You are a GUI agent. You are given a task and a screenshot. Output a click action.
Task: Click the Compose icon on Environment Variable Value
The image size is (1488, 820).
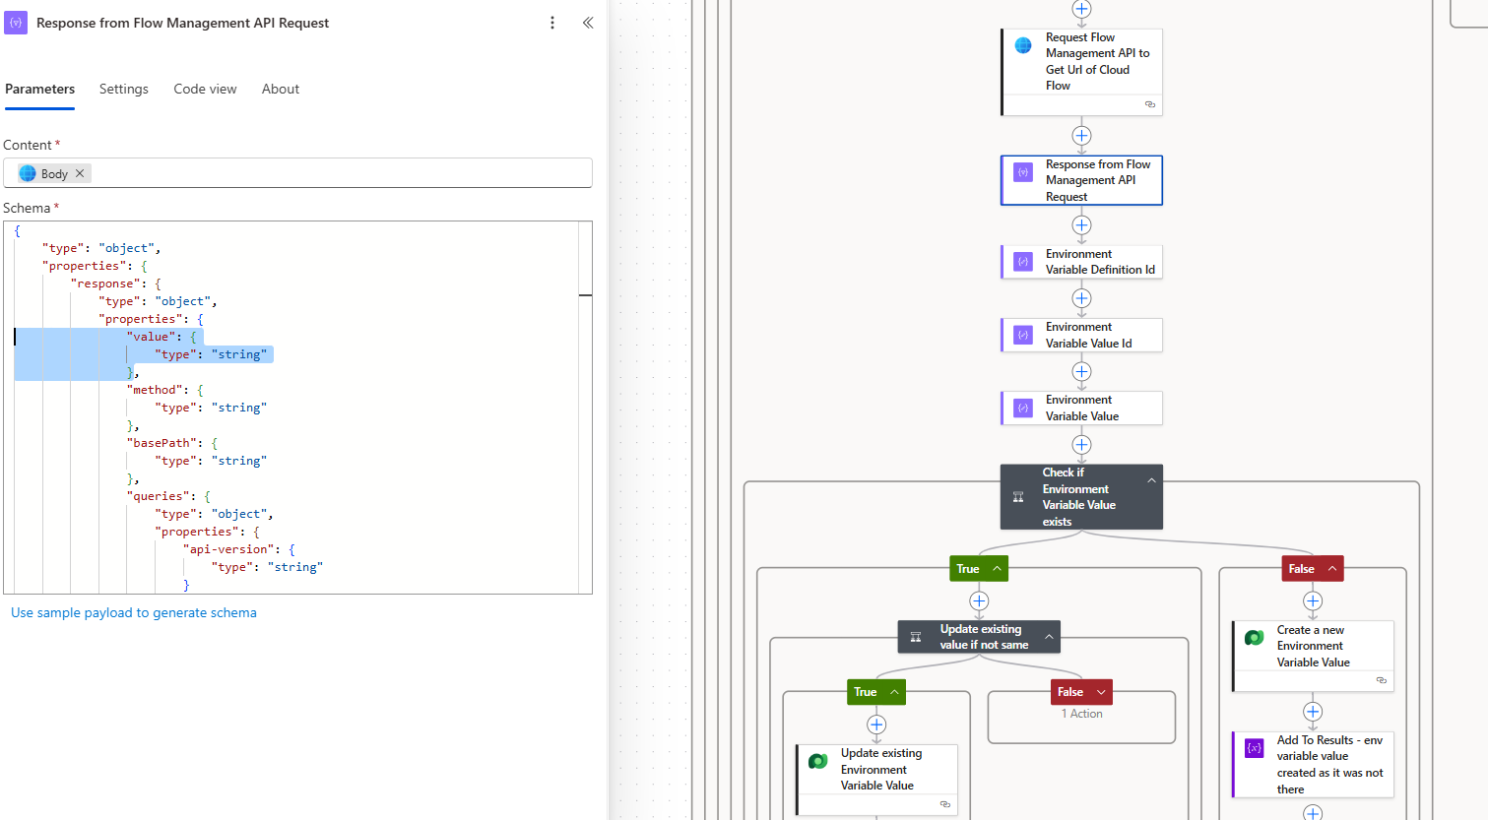(x=1021, y=408)
